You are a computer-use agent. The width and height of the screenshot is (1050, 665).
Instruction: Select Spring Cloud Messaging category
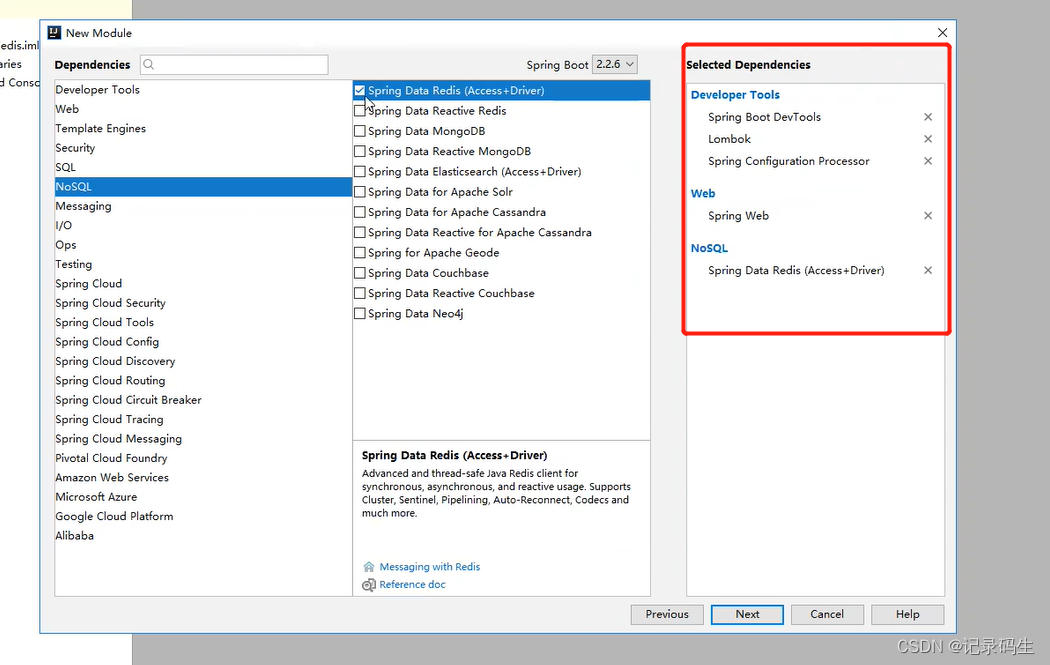203,439
